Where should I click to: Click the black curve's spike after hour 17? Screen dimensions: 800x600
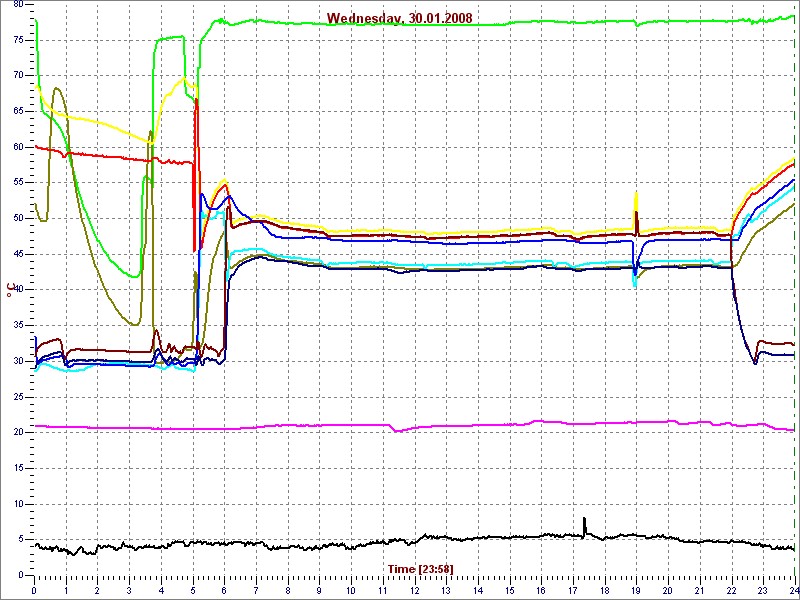[585, 522]
